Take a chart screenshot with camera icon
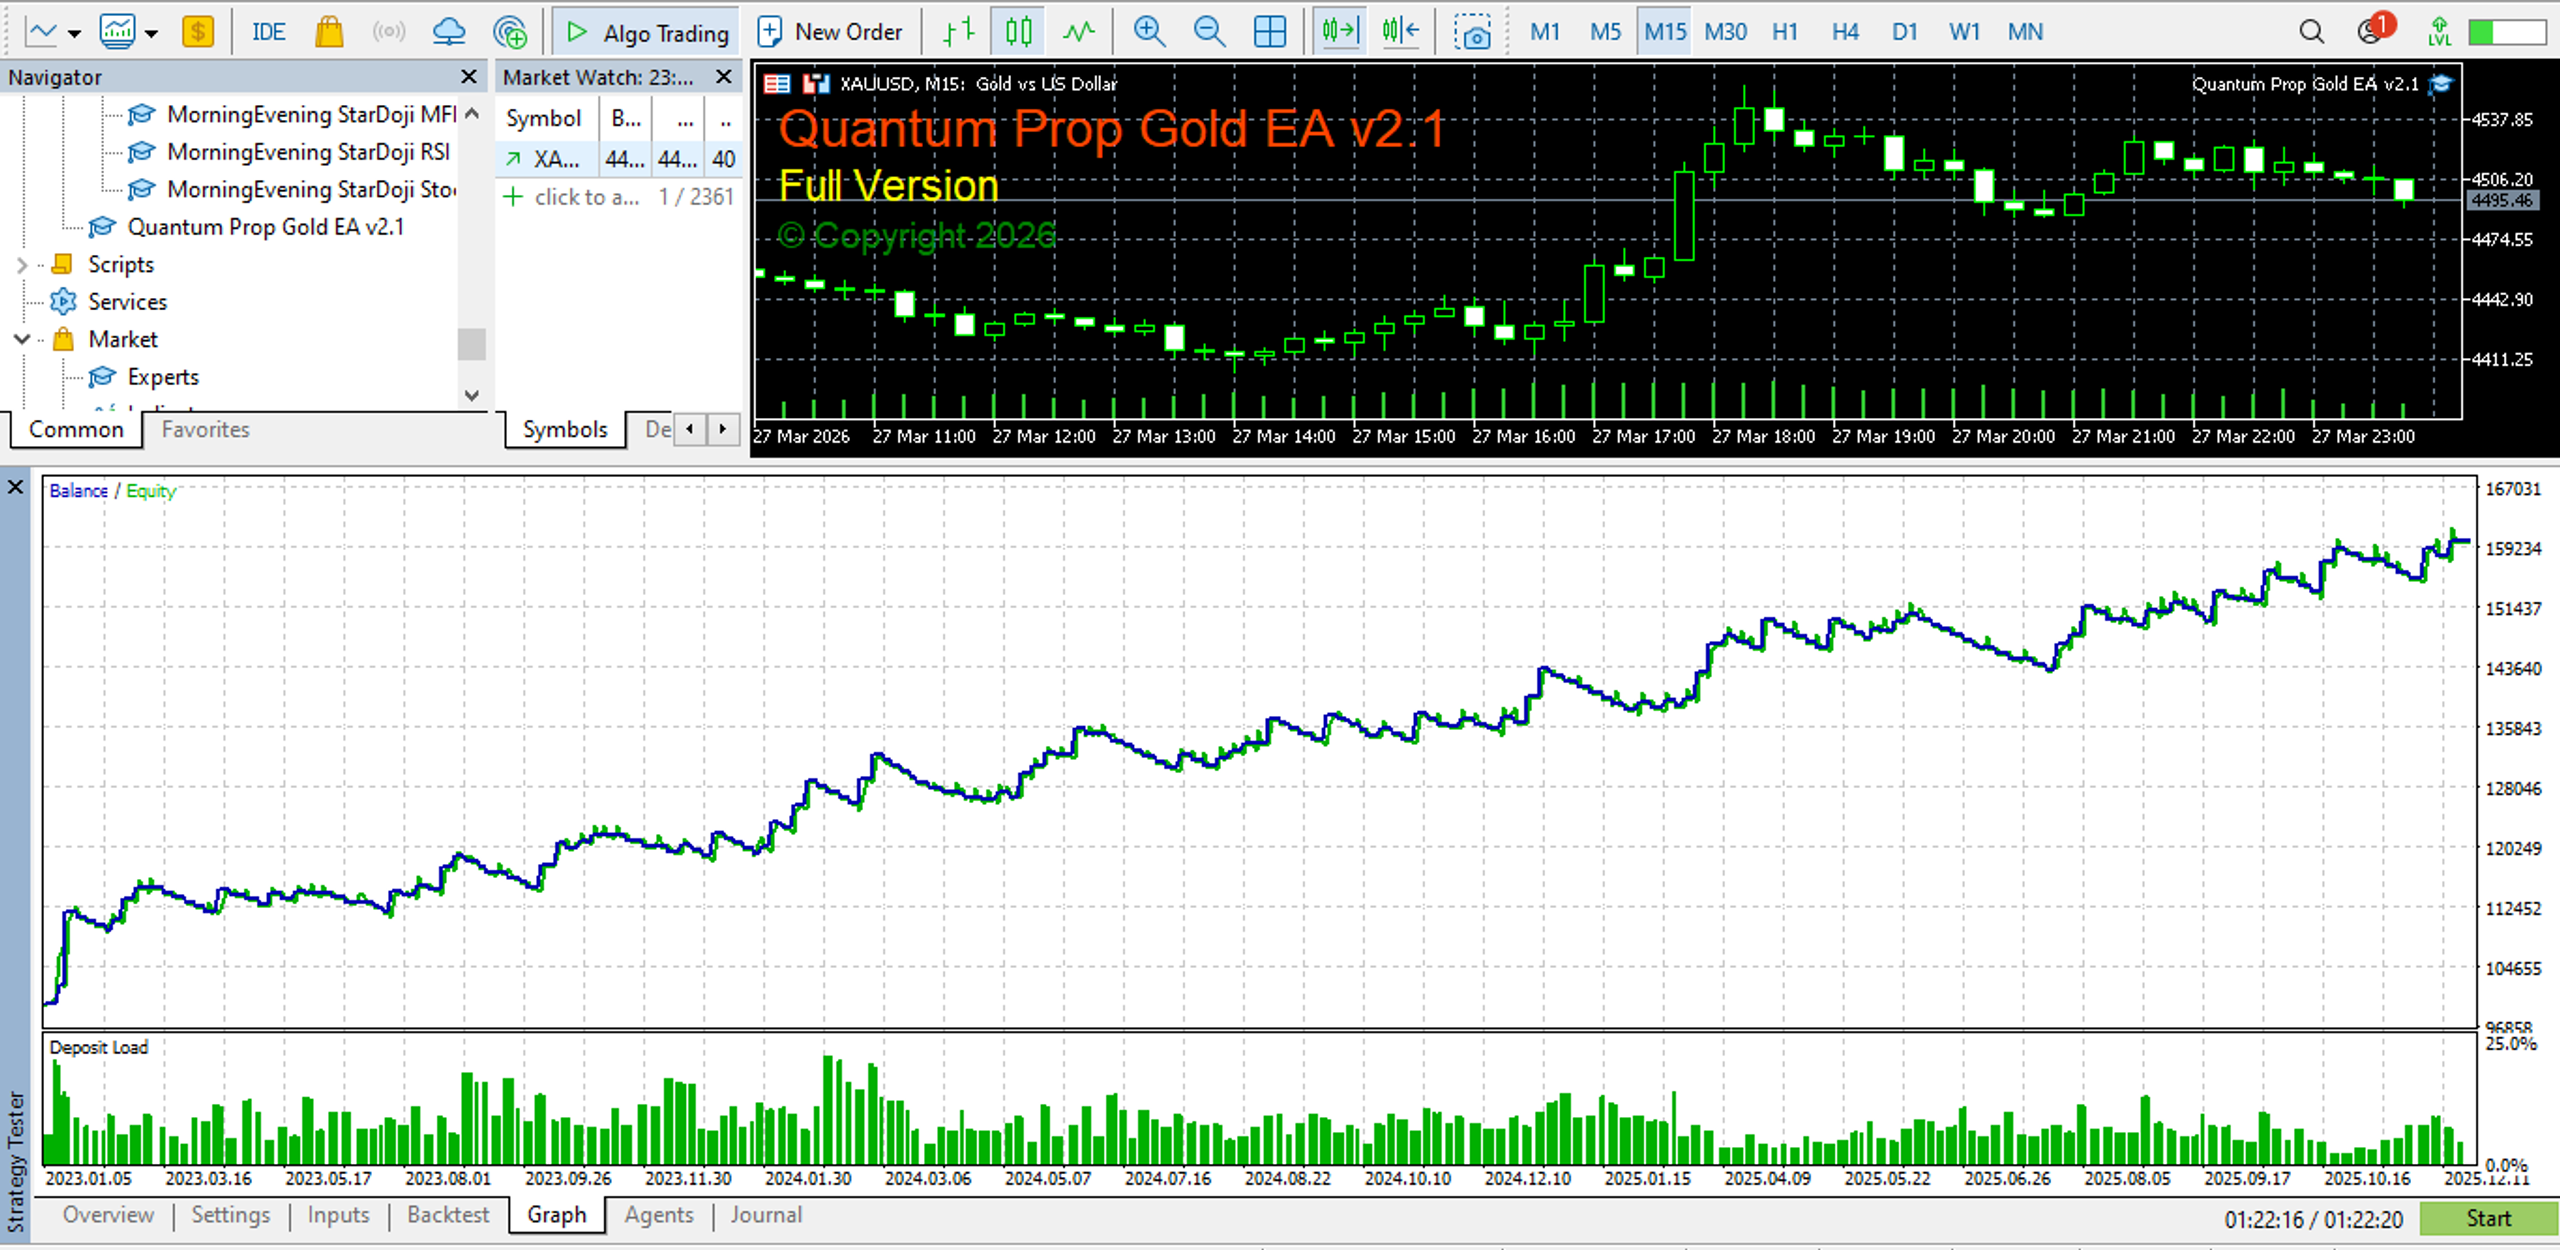The image size is (2560, 1250). point(1472,32)
